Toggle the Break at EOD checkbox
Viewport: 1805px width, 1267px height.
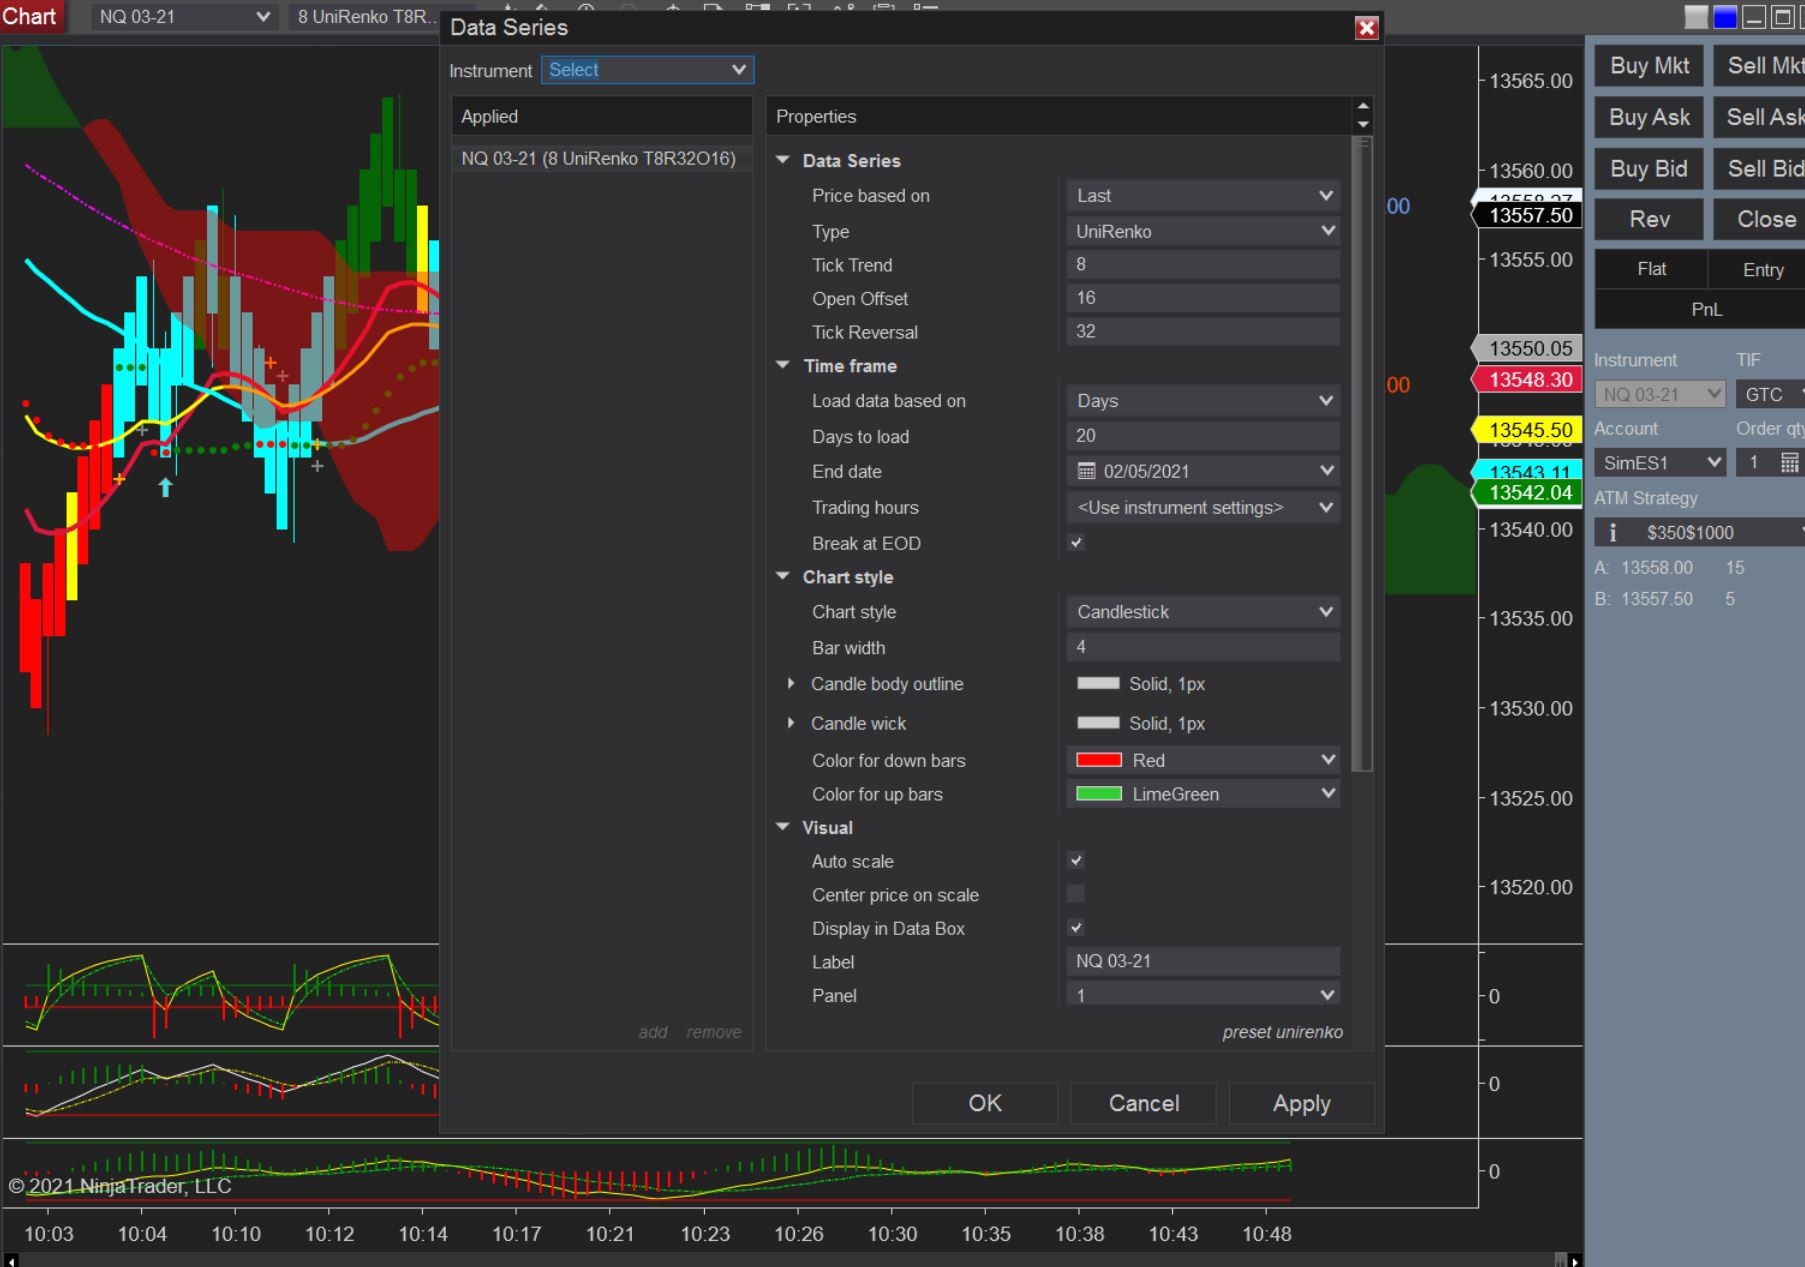(1076, 543)
